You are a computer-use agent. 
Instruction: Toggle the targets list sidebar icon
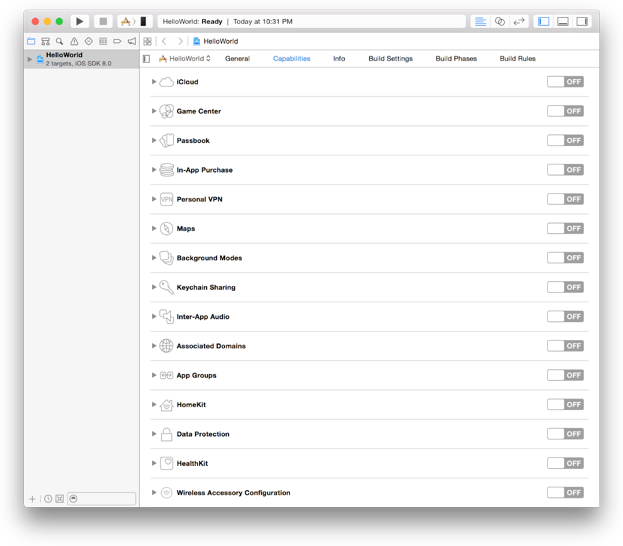(147, 59)
